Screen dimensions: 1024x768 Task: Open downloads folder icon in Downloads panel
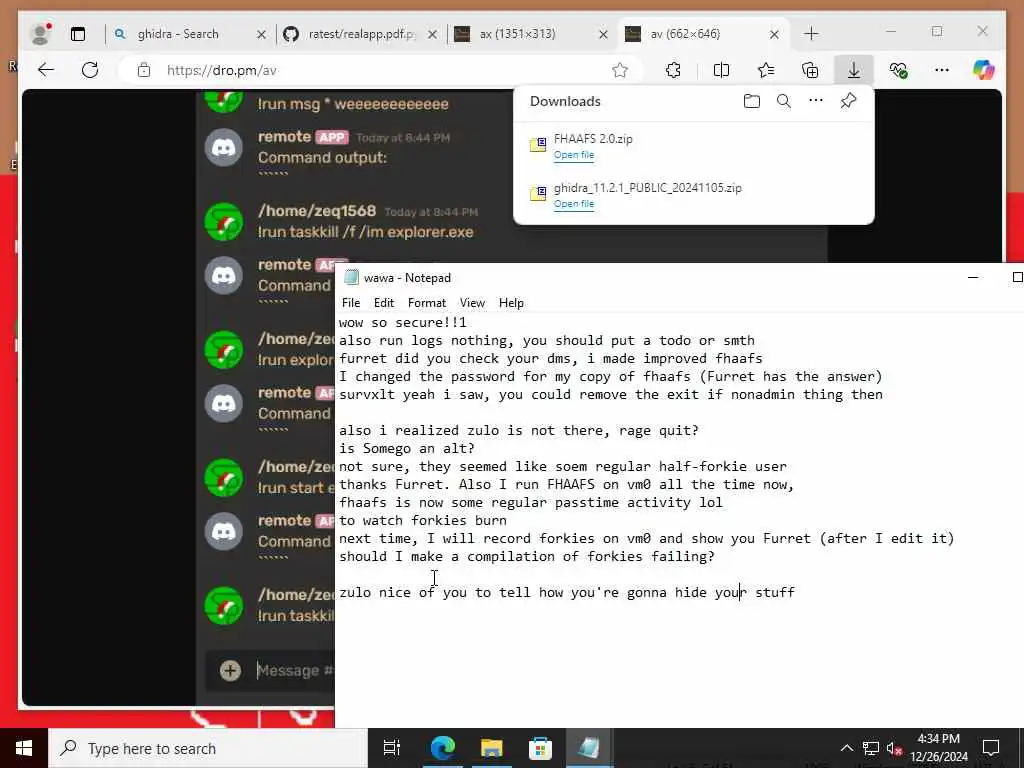pyautogui.click(x=752, y=101)
